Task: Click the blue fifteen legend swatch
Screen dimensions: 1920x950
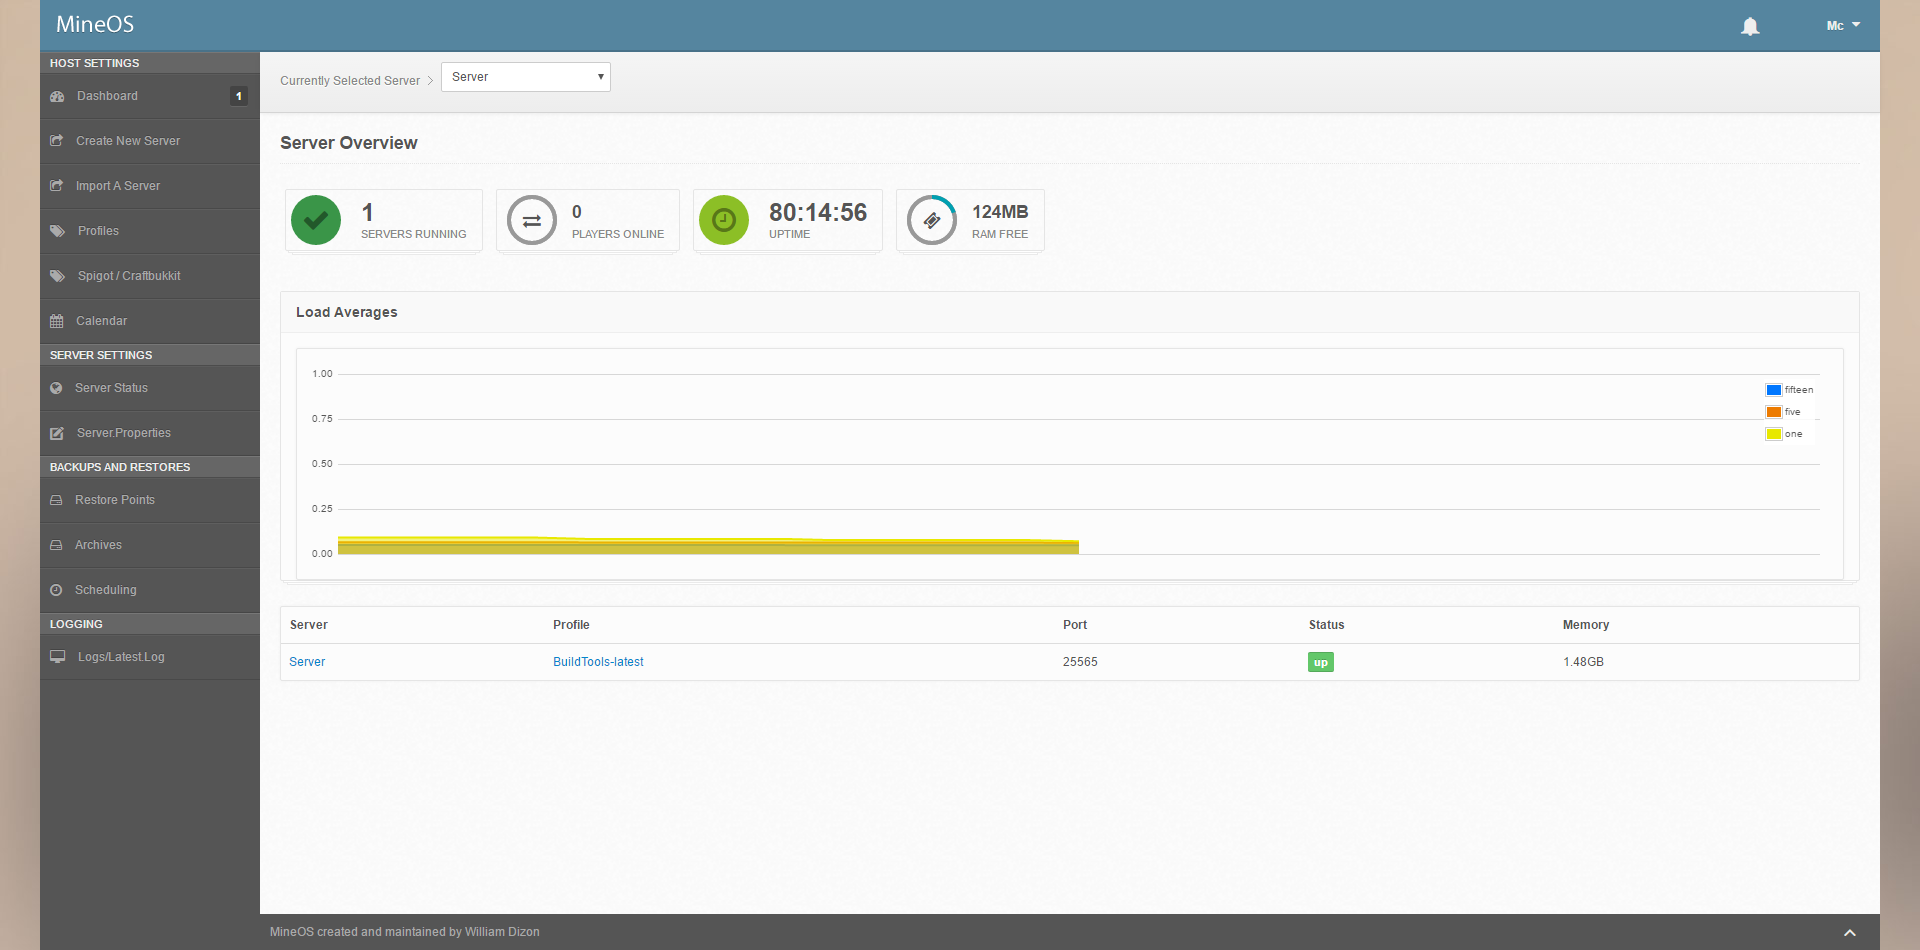Action: pyautogui.click(x=1773, y=390)
